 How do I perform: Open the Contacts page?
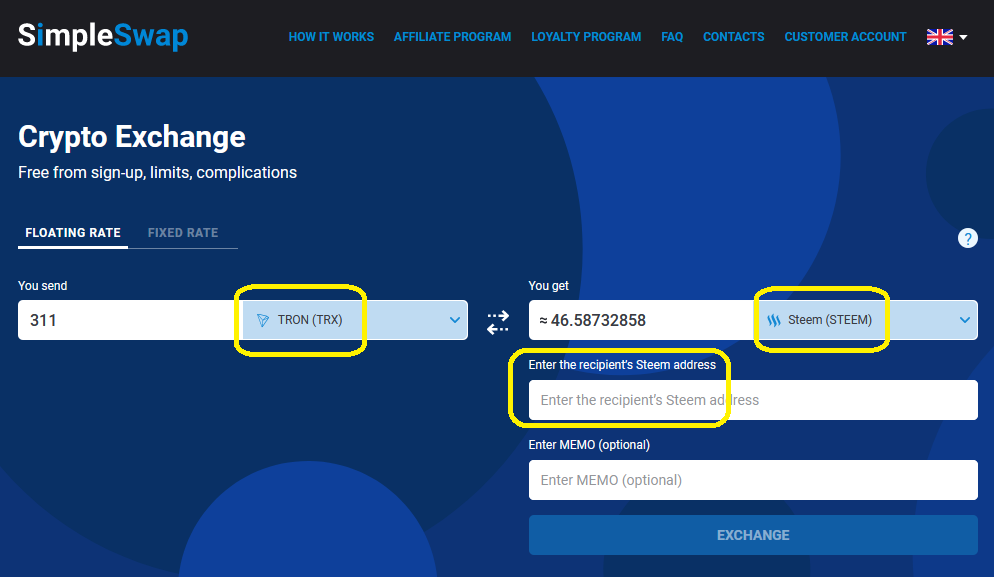point(733,37)
